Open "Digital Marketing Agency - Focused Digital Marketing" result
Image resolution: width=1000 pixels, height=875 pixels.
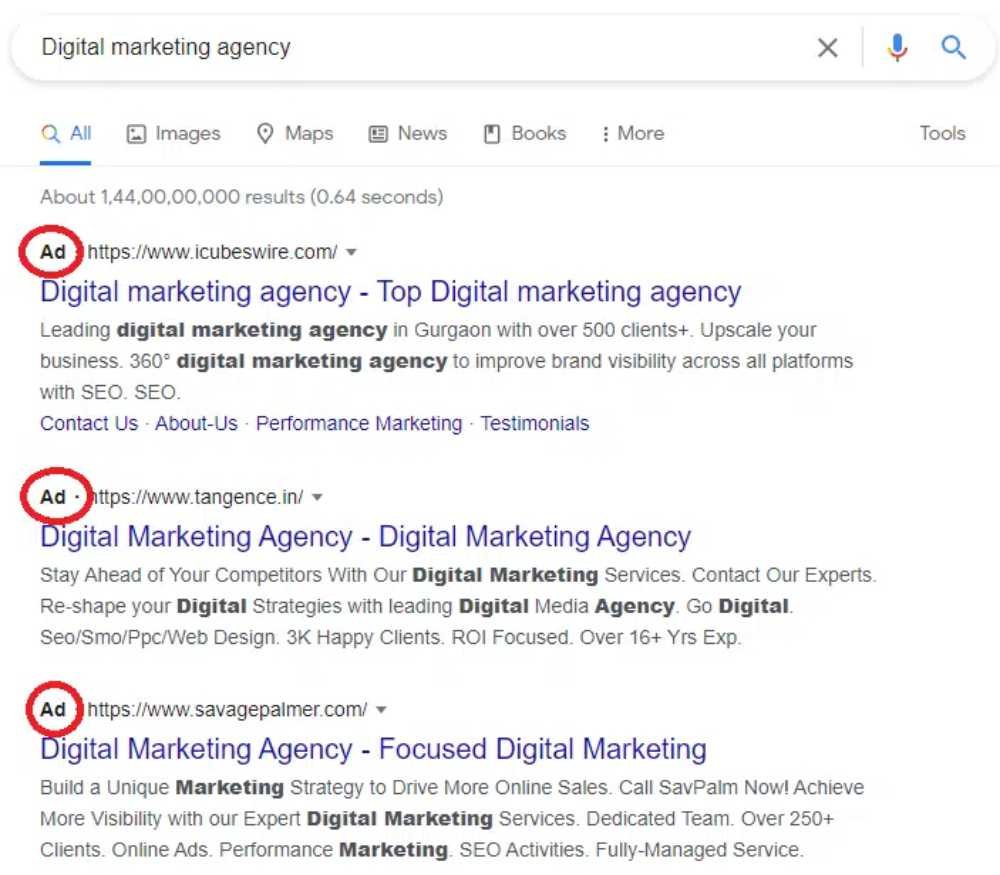pos(373,749)
